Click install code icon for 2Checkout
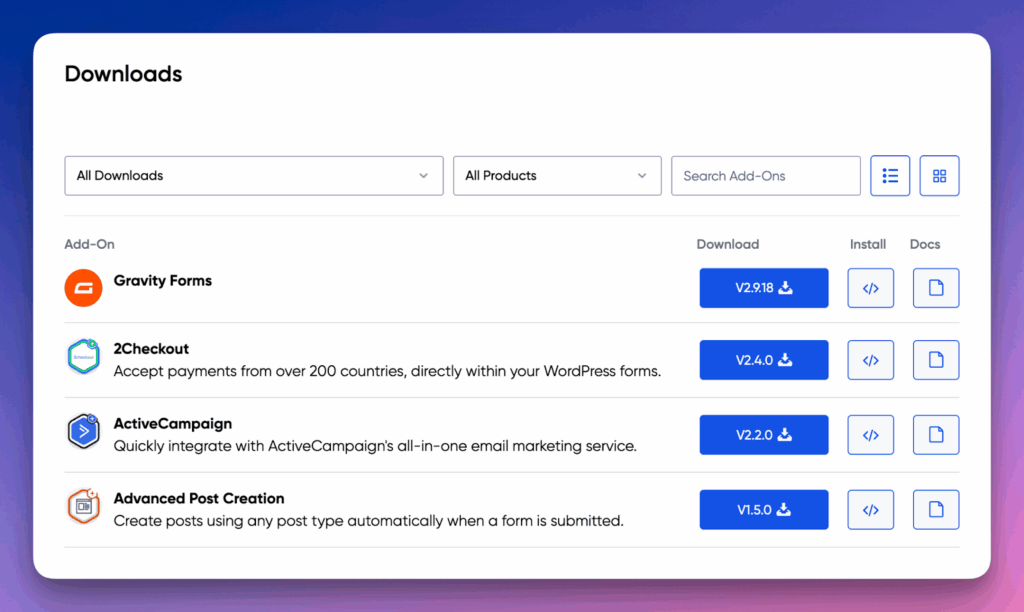Image resolution: width=1024 pixels, height=612 pixels. click(871, 360)
